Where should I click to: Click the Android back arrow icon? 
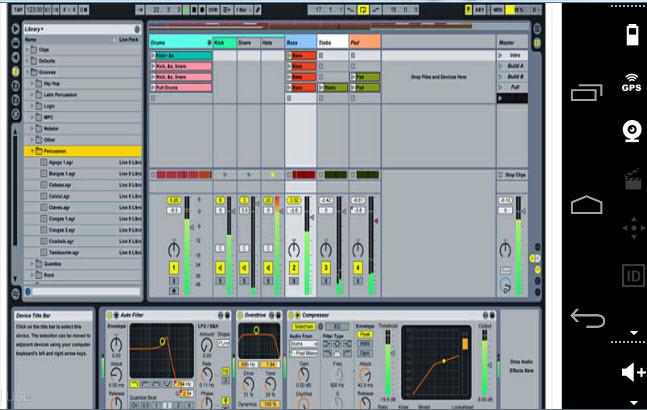click(587, 318)
